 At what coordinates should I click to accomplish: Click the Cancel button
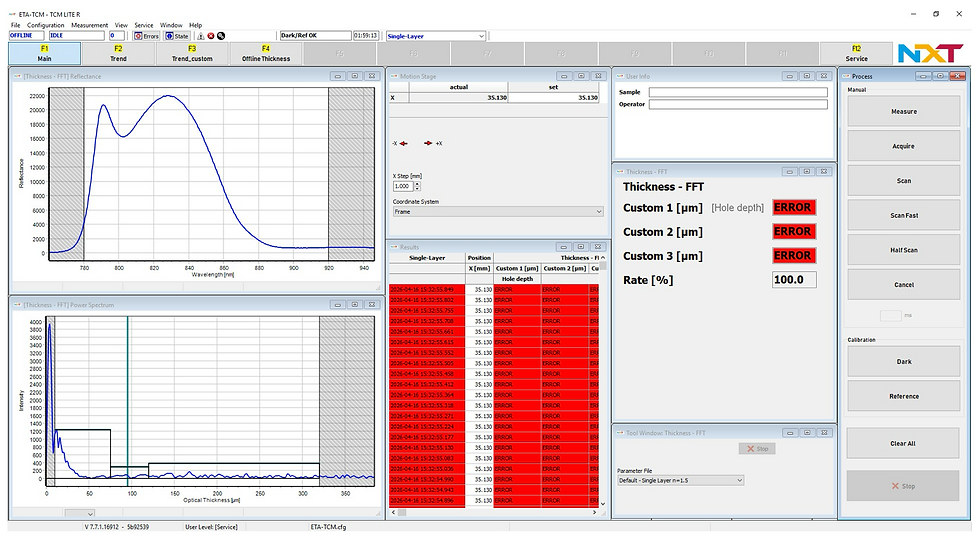(x=904, y=284)
